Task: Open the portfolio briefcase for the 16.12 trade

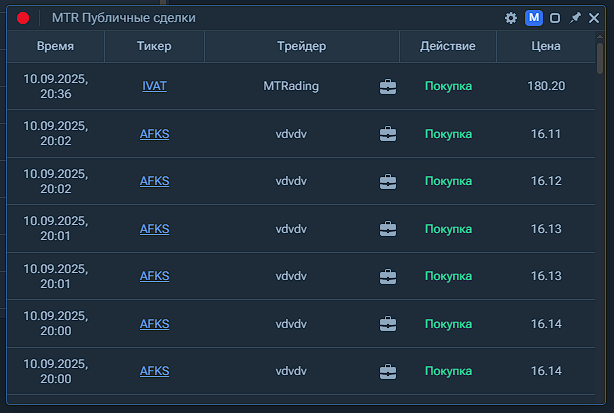Action: pyautogui.click(x=388, y=181)
